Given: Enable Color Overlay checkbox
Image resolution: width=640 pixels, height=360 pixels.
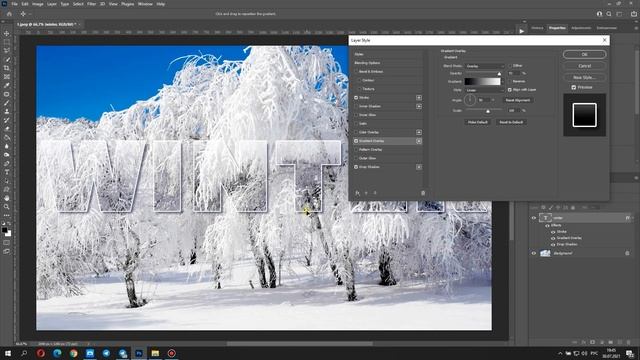Looking at the screenshot, I should [x=356, y=132].
